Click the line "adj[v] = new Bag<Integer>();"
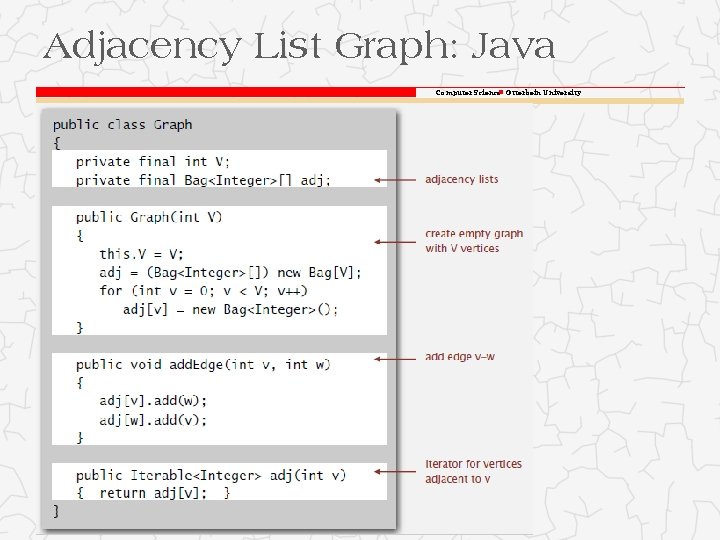720x540 pixels. point(231,309)
